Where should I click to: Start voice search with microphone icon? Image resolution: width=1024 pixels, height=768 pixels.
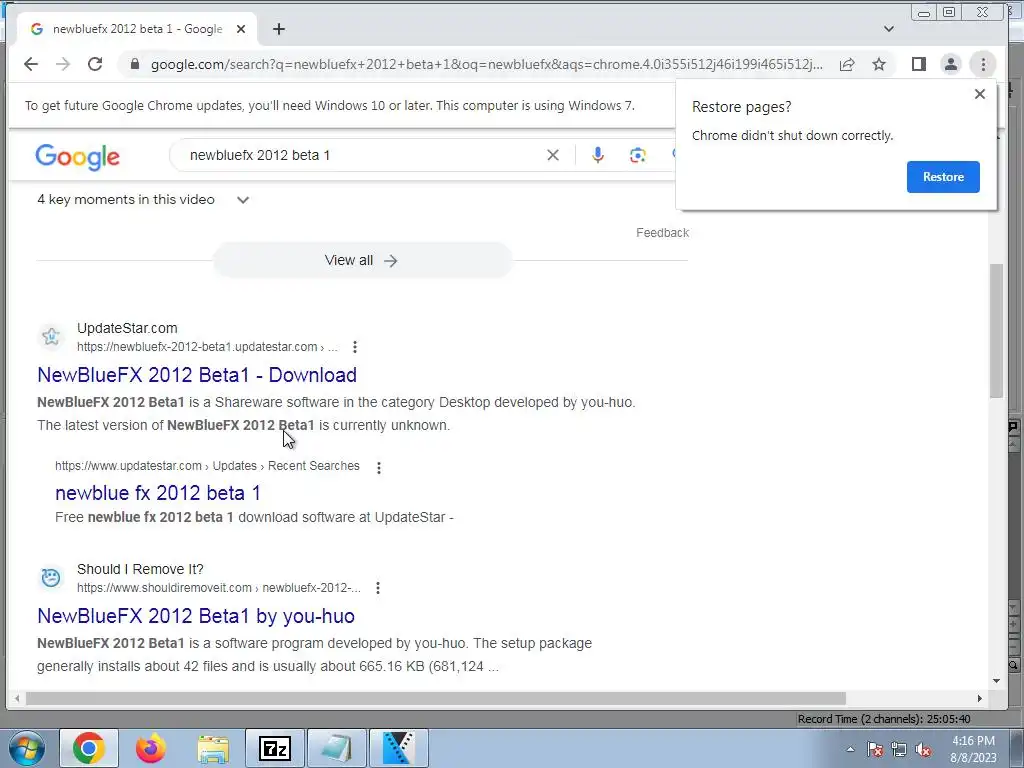tap(598, 155)
